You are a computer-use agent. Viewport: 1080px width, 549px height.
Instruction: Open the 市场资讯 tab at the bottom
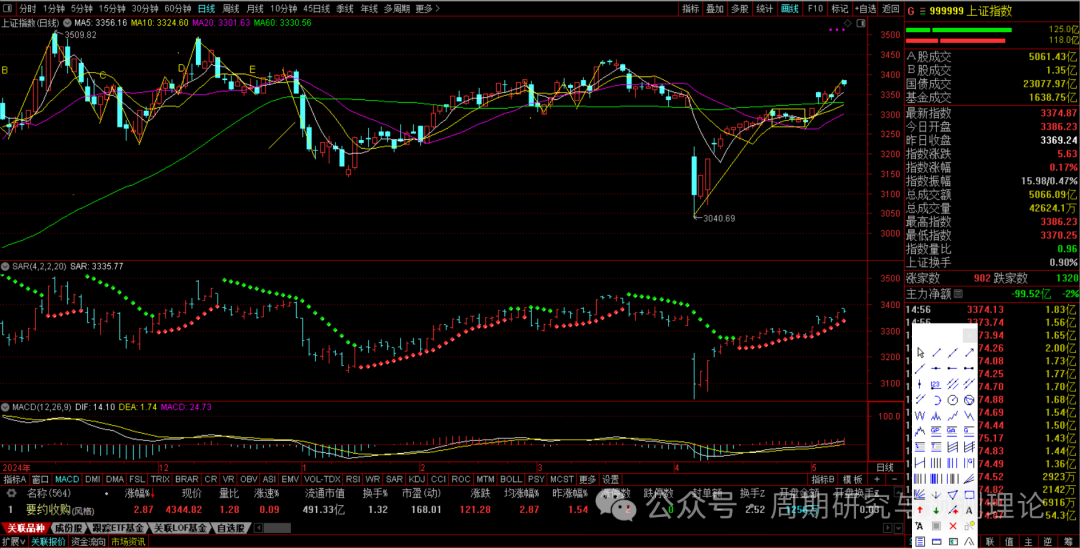point(127,541)
